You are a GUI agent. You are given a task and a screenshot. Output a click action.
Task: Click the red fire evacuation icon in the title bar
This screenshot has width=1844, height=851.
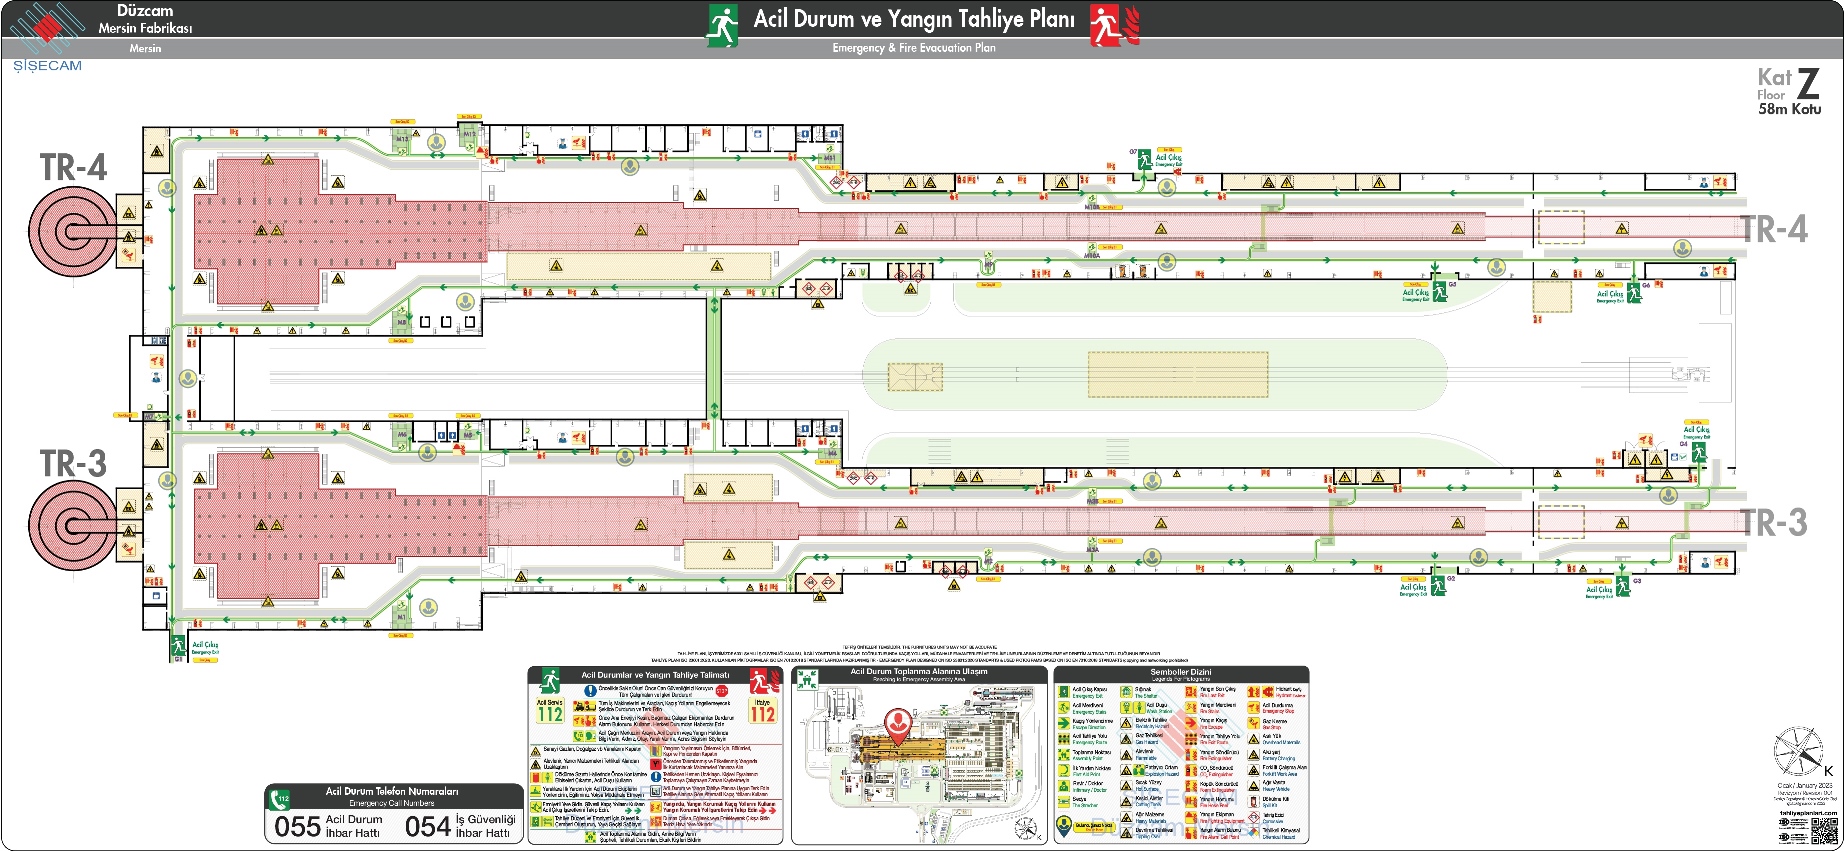tap(1104, 25)
